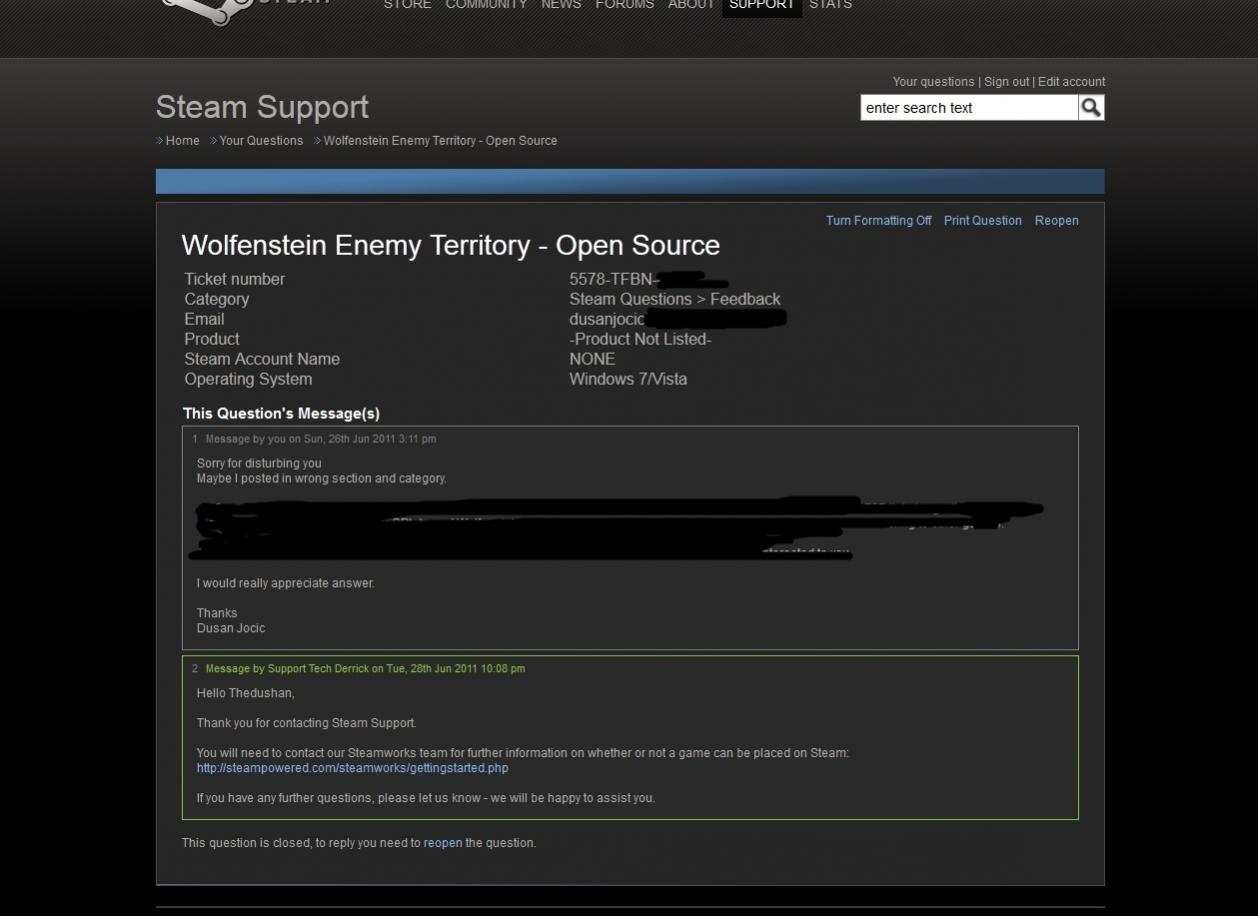Click the highlighted SUPPORT tab

[x=761, y=5]
